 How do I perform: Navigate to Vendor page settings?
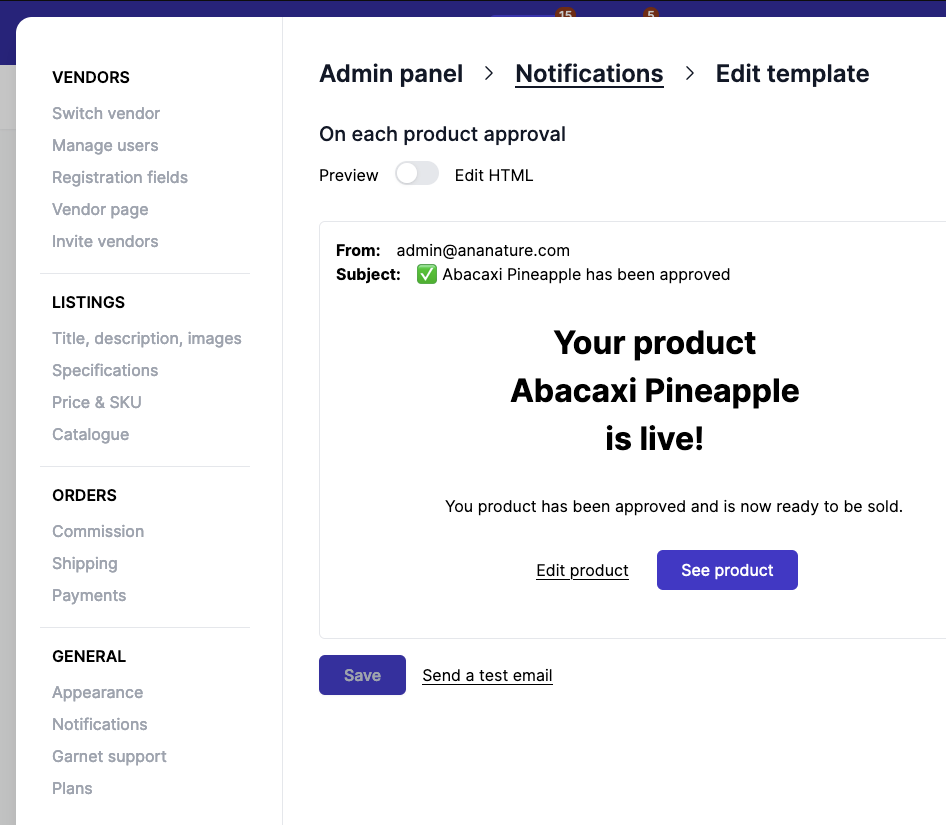point(100,209)
